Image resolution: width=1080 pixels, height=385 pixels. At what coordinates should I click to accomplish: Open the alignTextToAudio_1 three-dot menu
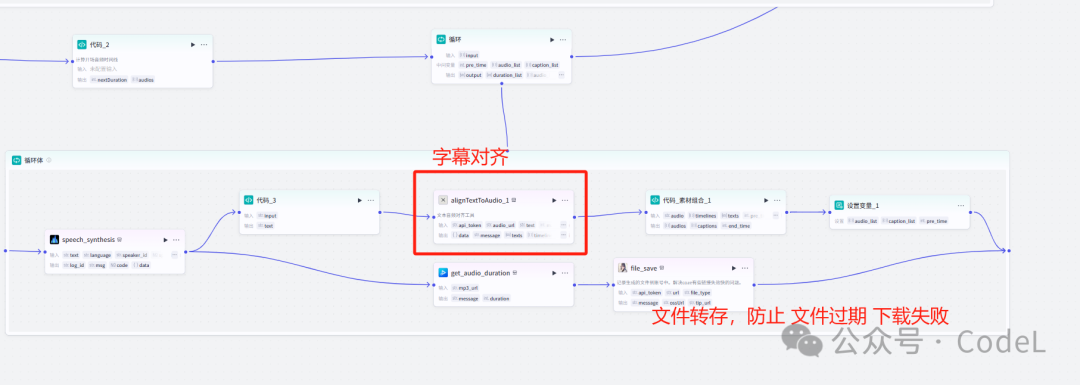pyautogui.click(x=565, y=200)
